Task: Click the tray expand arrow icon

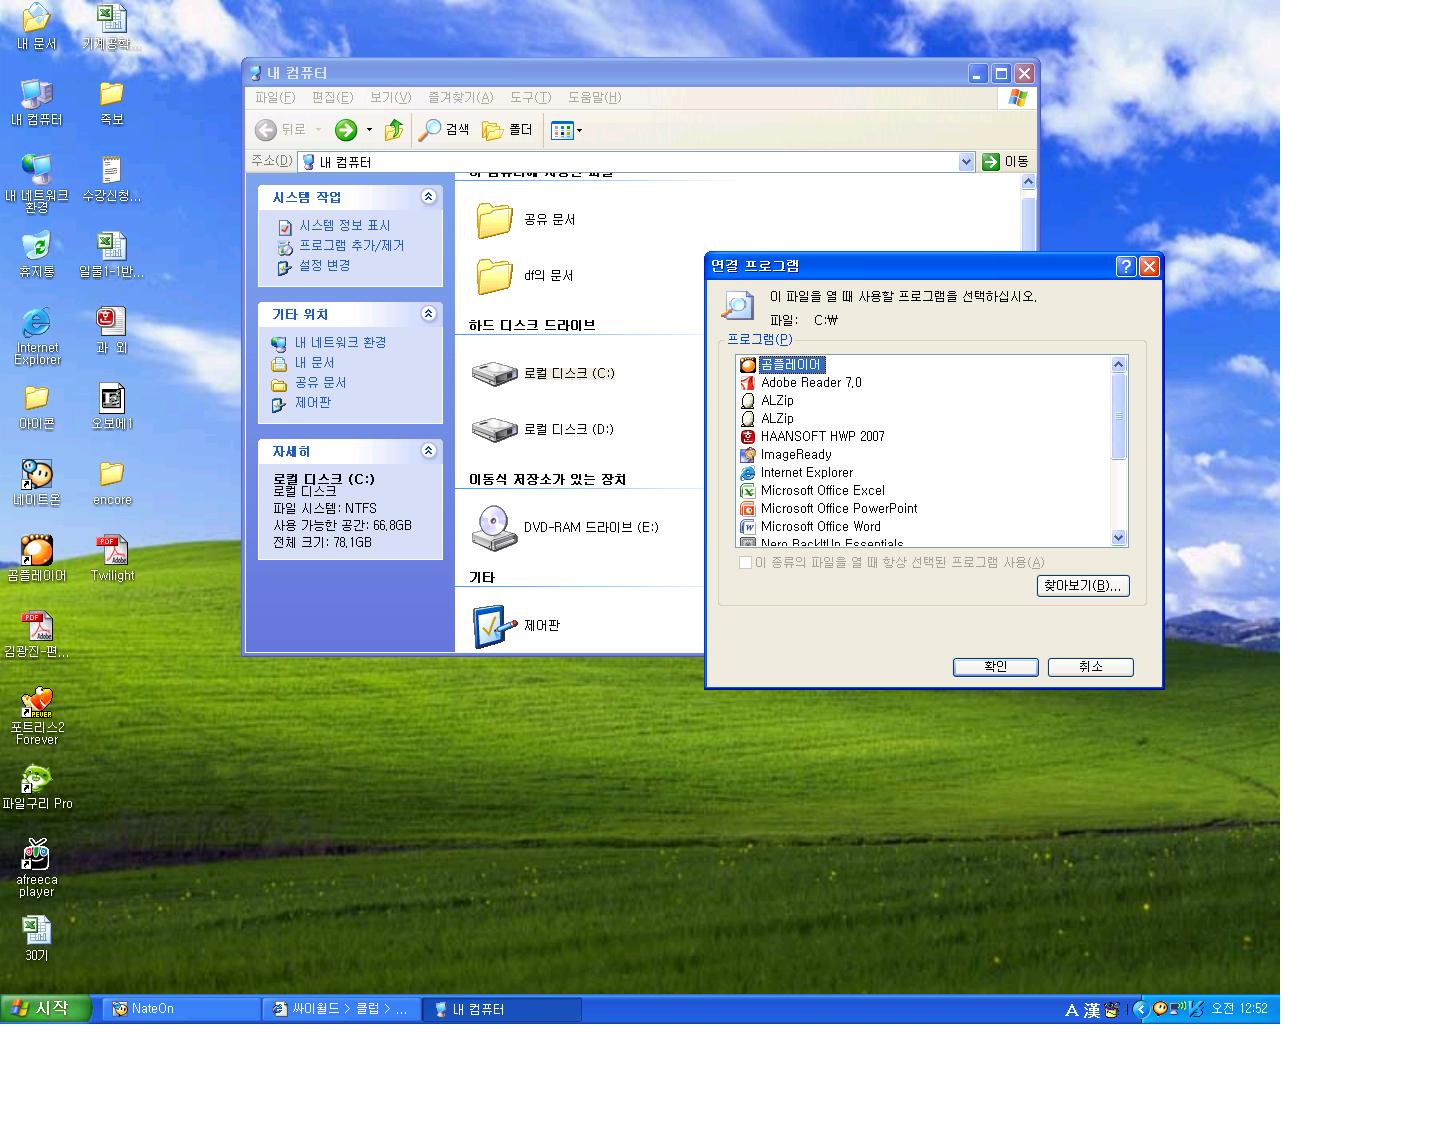Action: point(1140,1009)
